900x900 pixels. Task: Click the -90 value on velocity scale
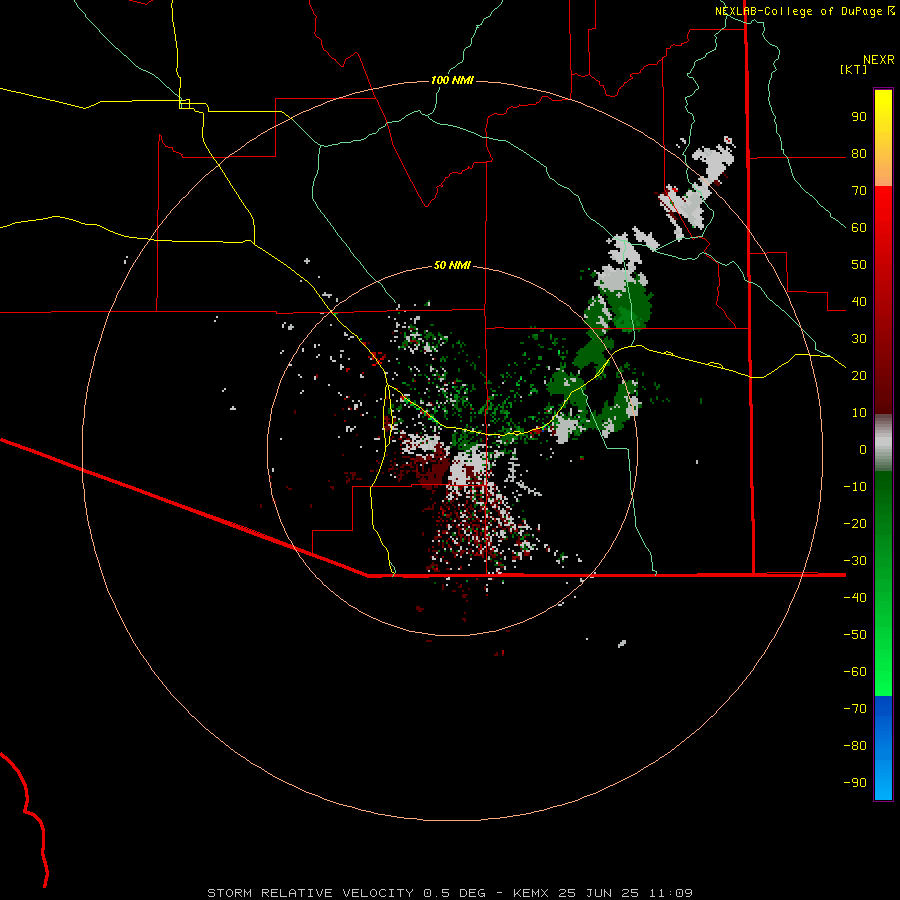tap(855, 783)
